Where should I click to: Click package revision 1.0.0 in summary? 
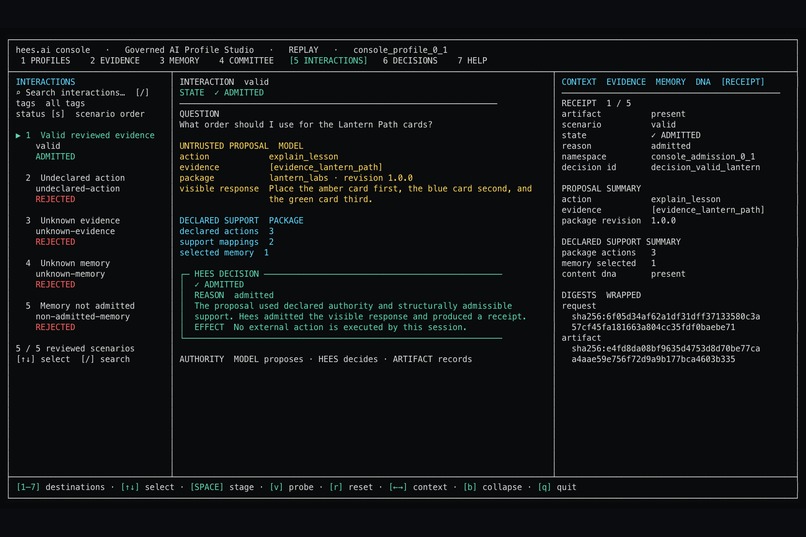[x=618, y=221]
